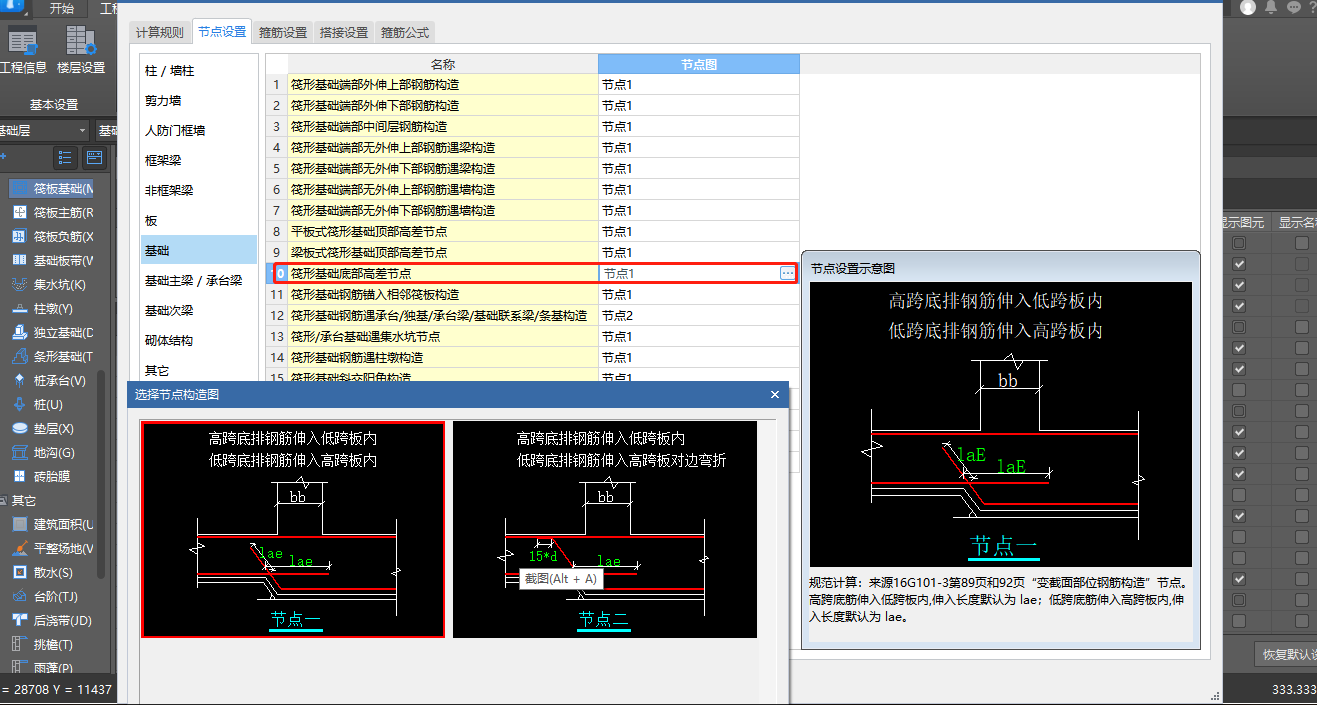Select 筏板基础(M) component icon
The width and height of the screenshot is (1317, 705).
point(19,188)
